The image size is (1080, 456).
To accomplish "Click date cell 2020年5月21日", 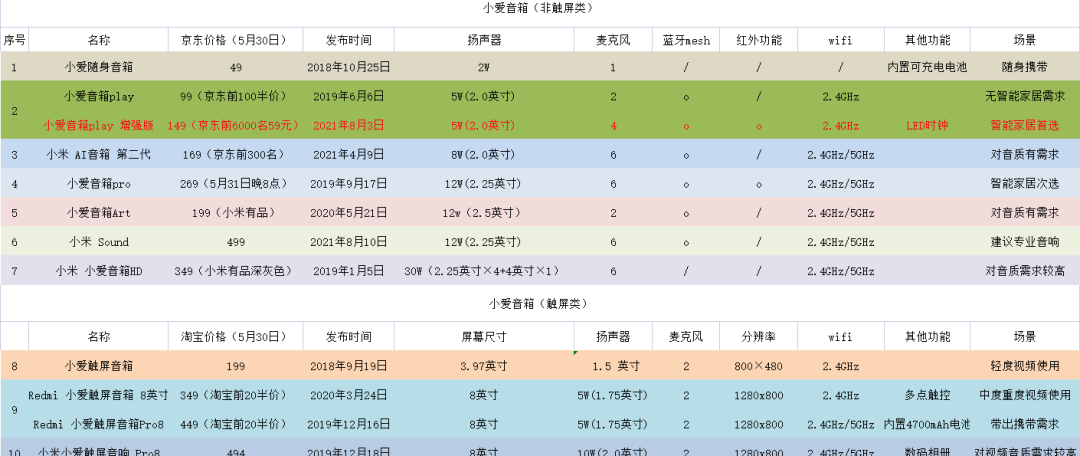I will 349,213.
